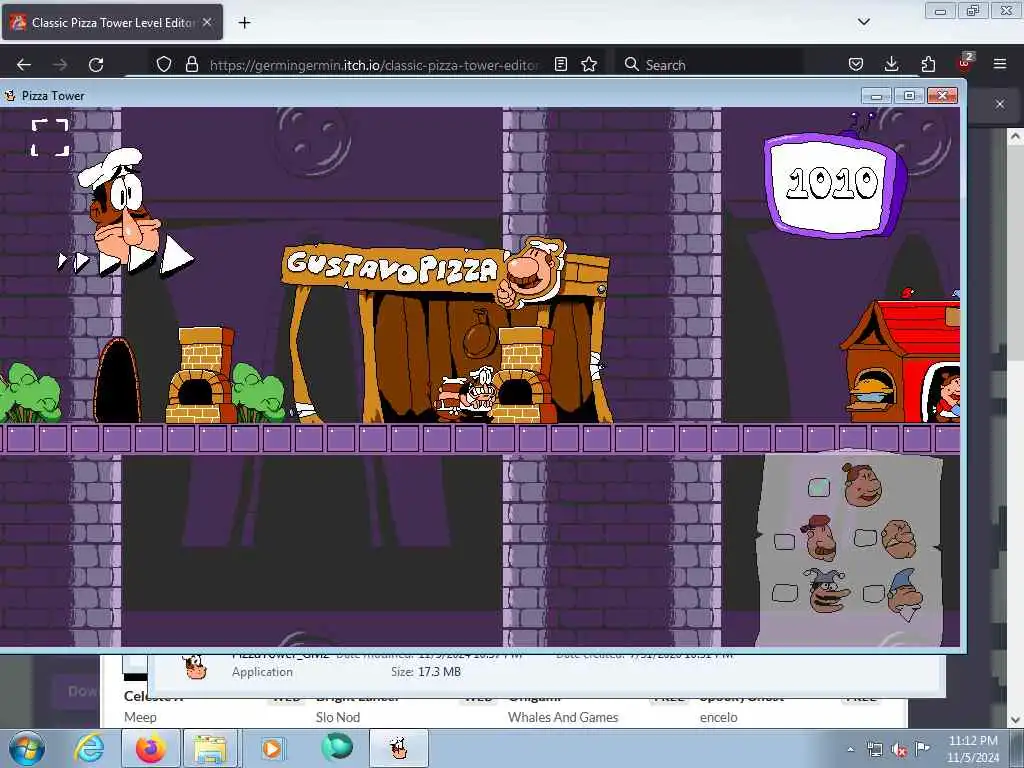Toggle reader view icon in address bar
The height and width of the screenshot is (768, 1024).
tap(560, 64)
